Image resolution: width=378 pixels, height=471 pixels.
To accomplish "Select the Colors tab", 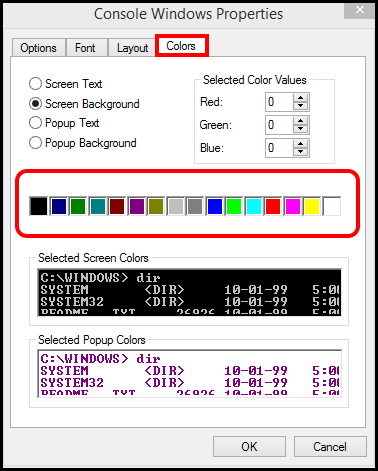I will [x=181, y=46].
